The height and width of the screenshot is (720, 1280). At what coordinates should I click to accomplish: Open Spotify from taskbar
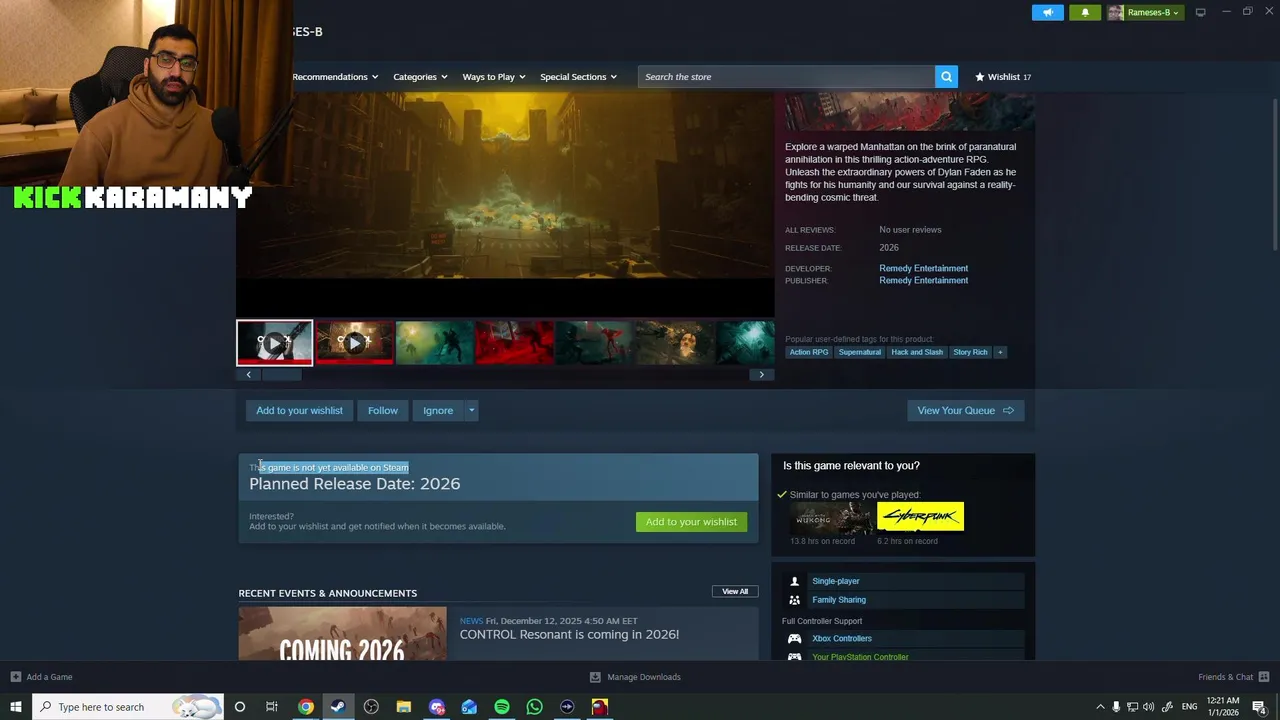pos(502,707)
